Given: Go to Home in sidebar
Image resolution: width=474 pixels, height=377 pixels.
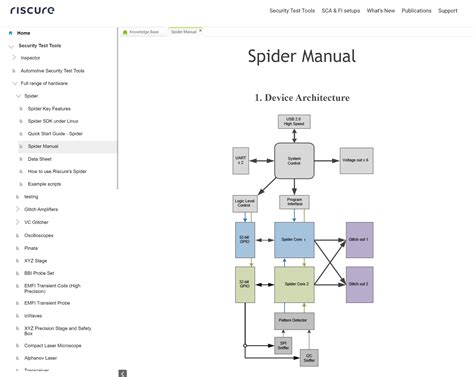Looking at the screenshot, I should 23,33.
